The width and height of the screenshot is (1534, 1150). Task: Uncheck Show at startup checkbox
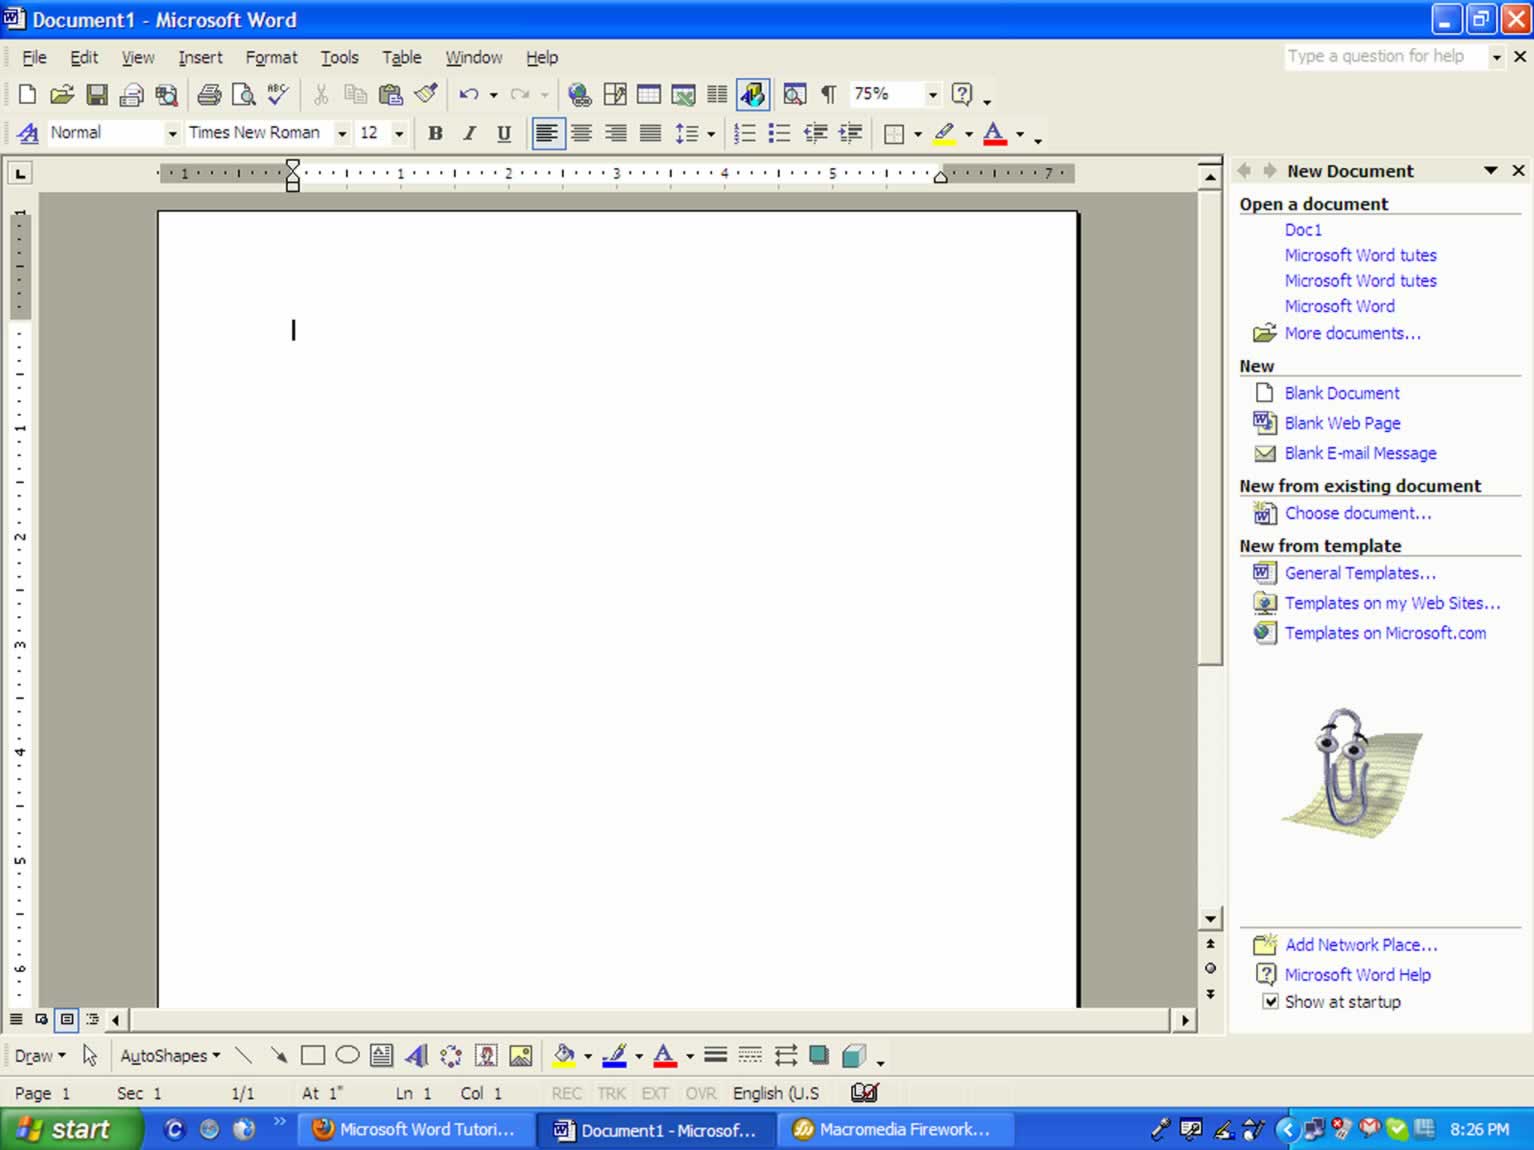coord(1270,1001)
